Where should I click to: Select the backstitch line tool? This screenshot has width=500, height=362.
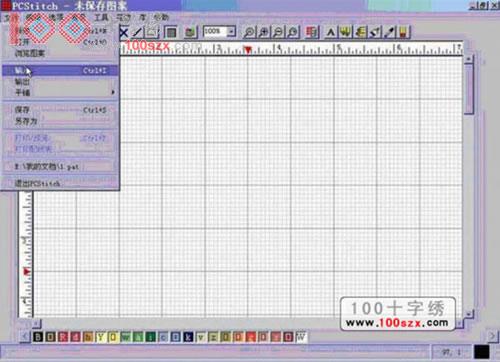137,32
